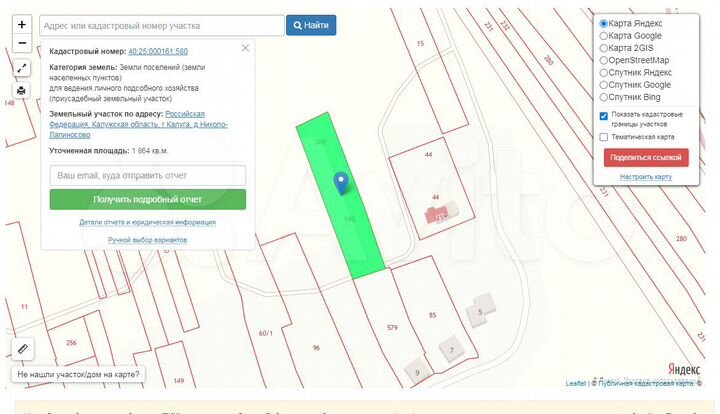This screenshot has width=720, height=414.
Task: Select the Карта Google radio option
Action: click(603, 35)
